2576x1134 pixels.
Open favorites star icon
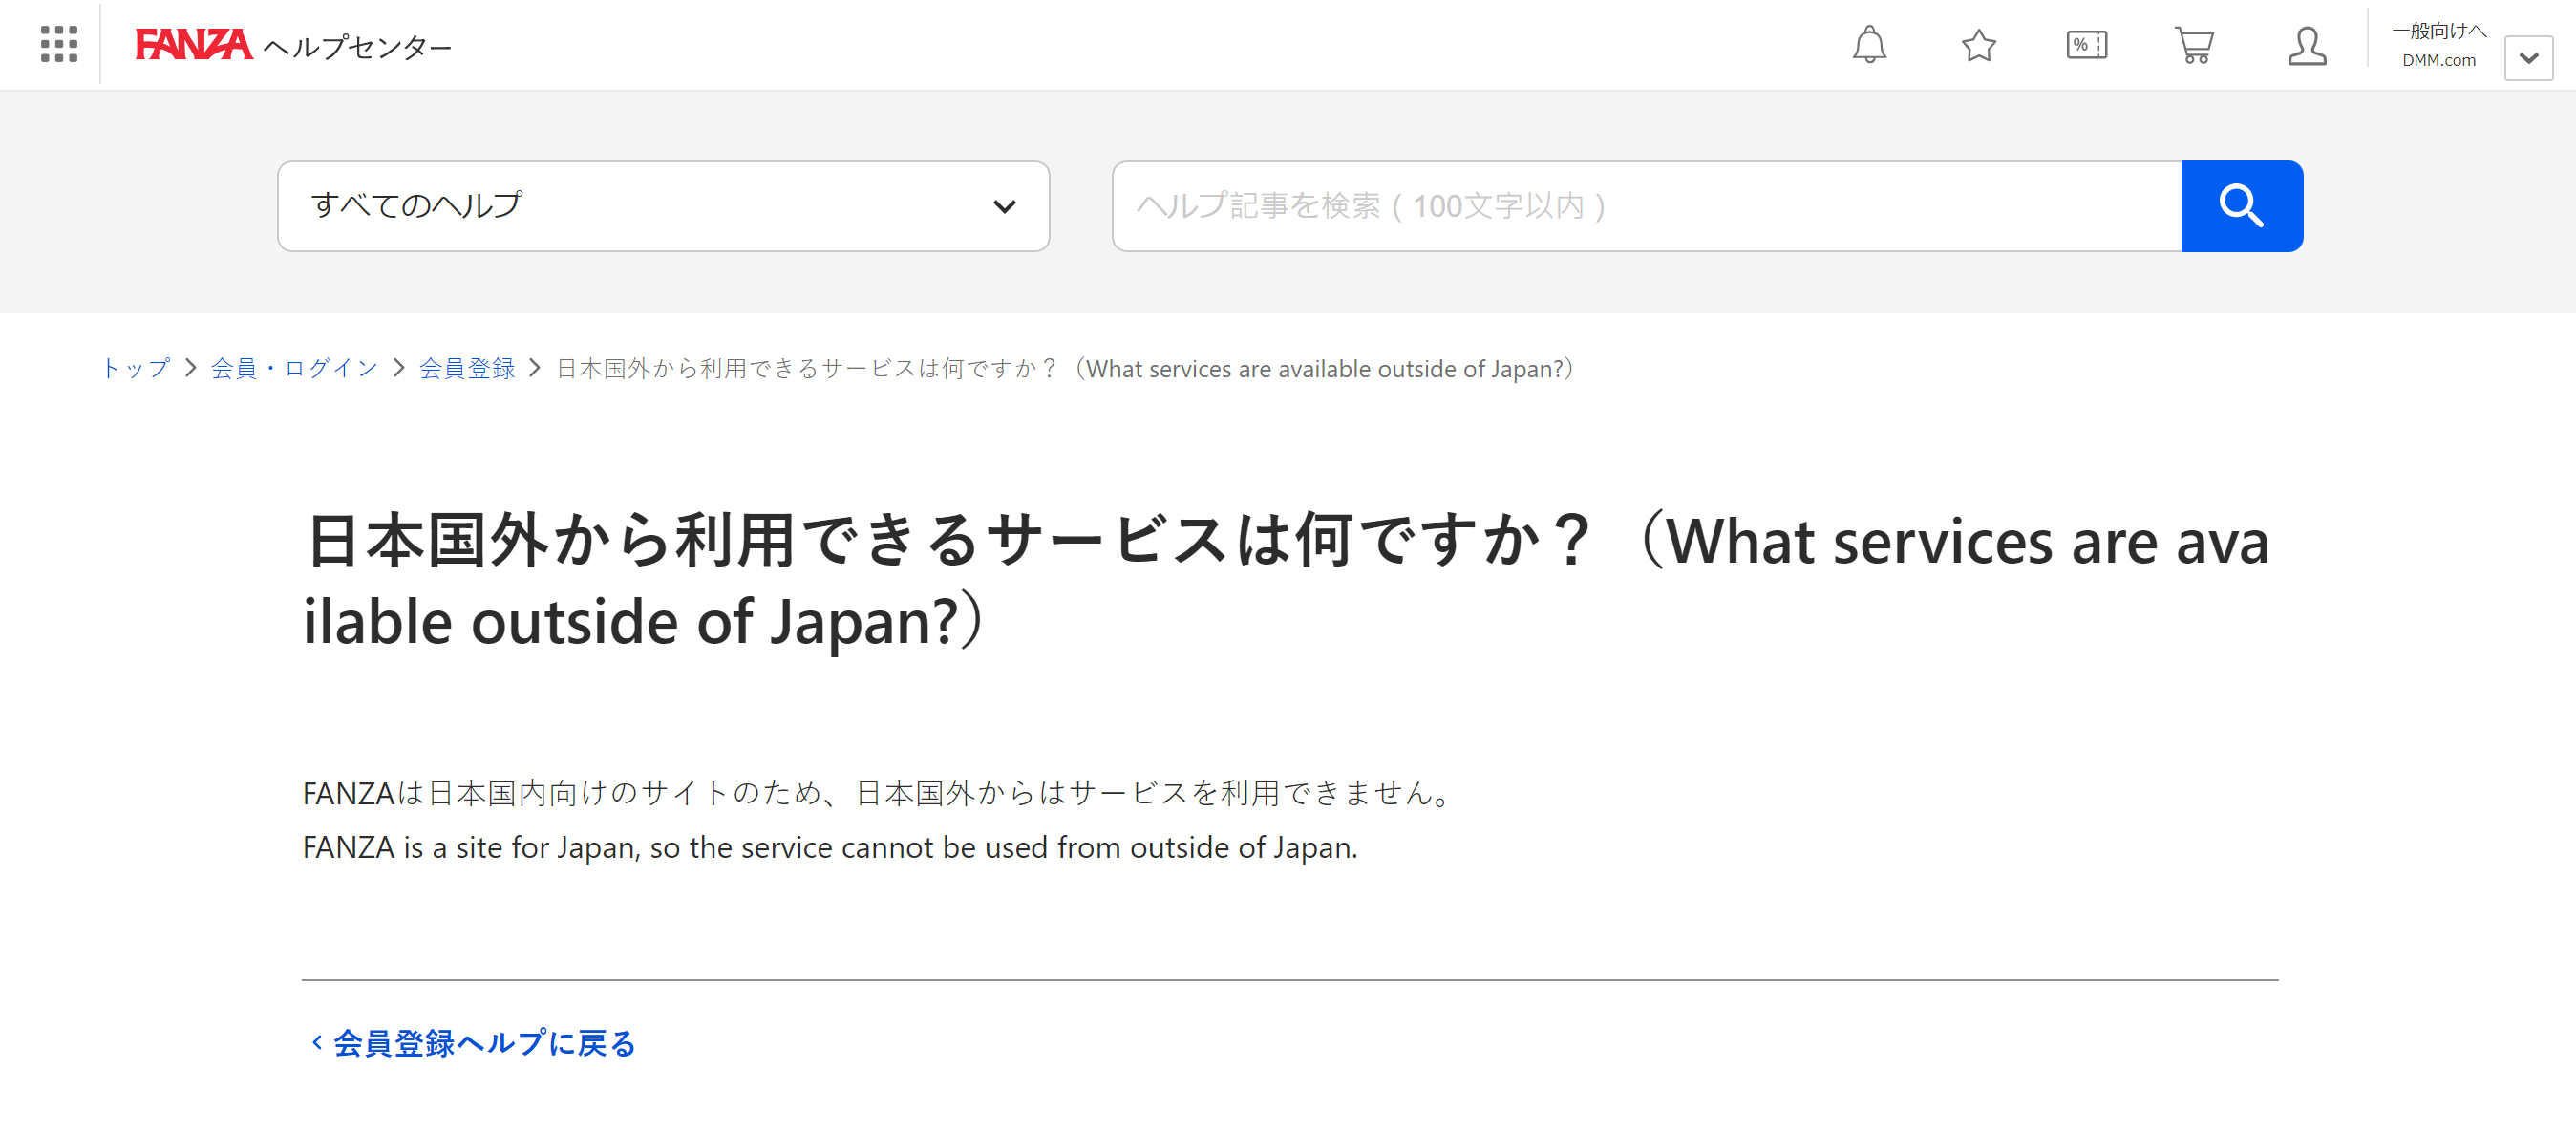[x=1978, y=45]
